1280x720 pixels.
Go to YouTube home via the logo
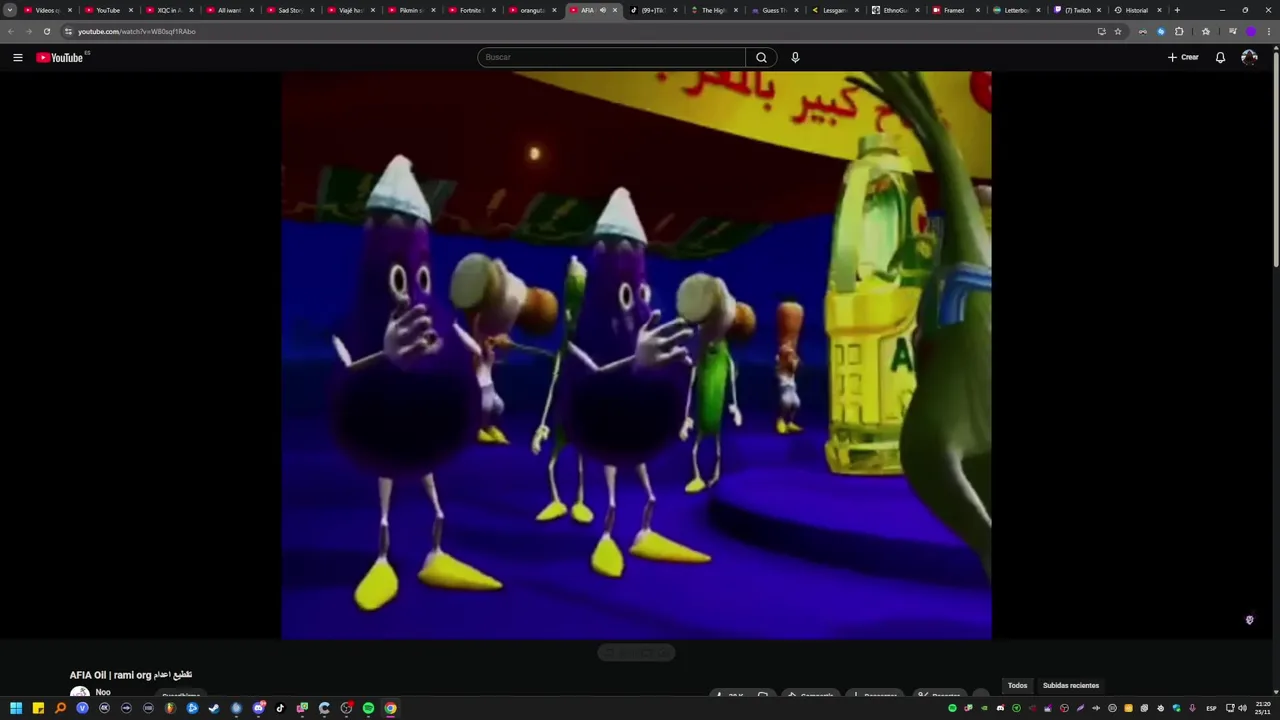pyautogui.click(x=60, y=57)
